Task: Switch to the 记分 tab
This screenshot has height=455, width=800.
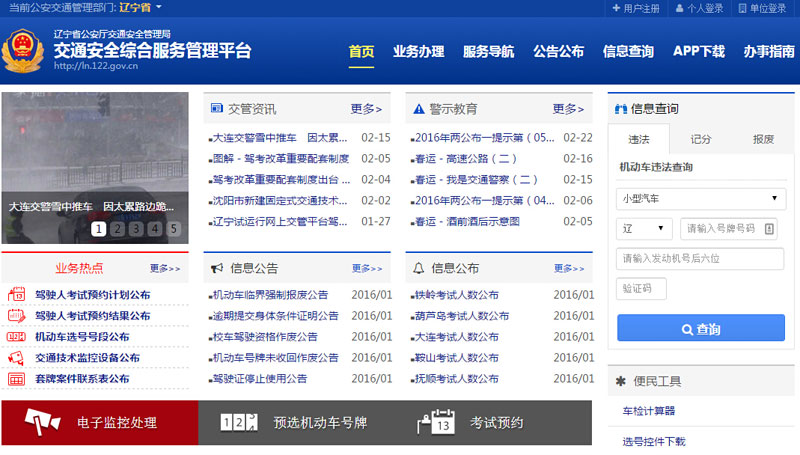Action: (x=701, y=139)
